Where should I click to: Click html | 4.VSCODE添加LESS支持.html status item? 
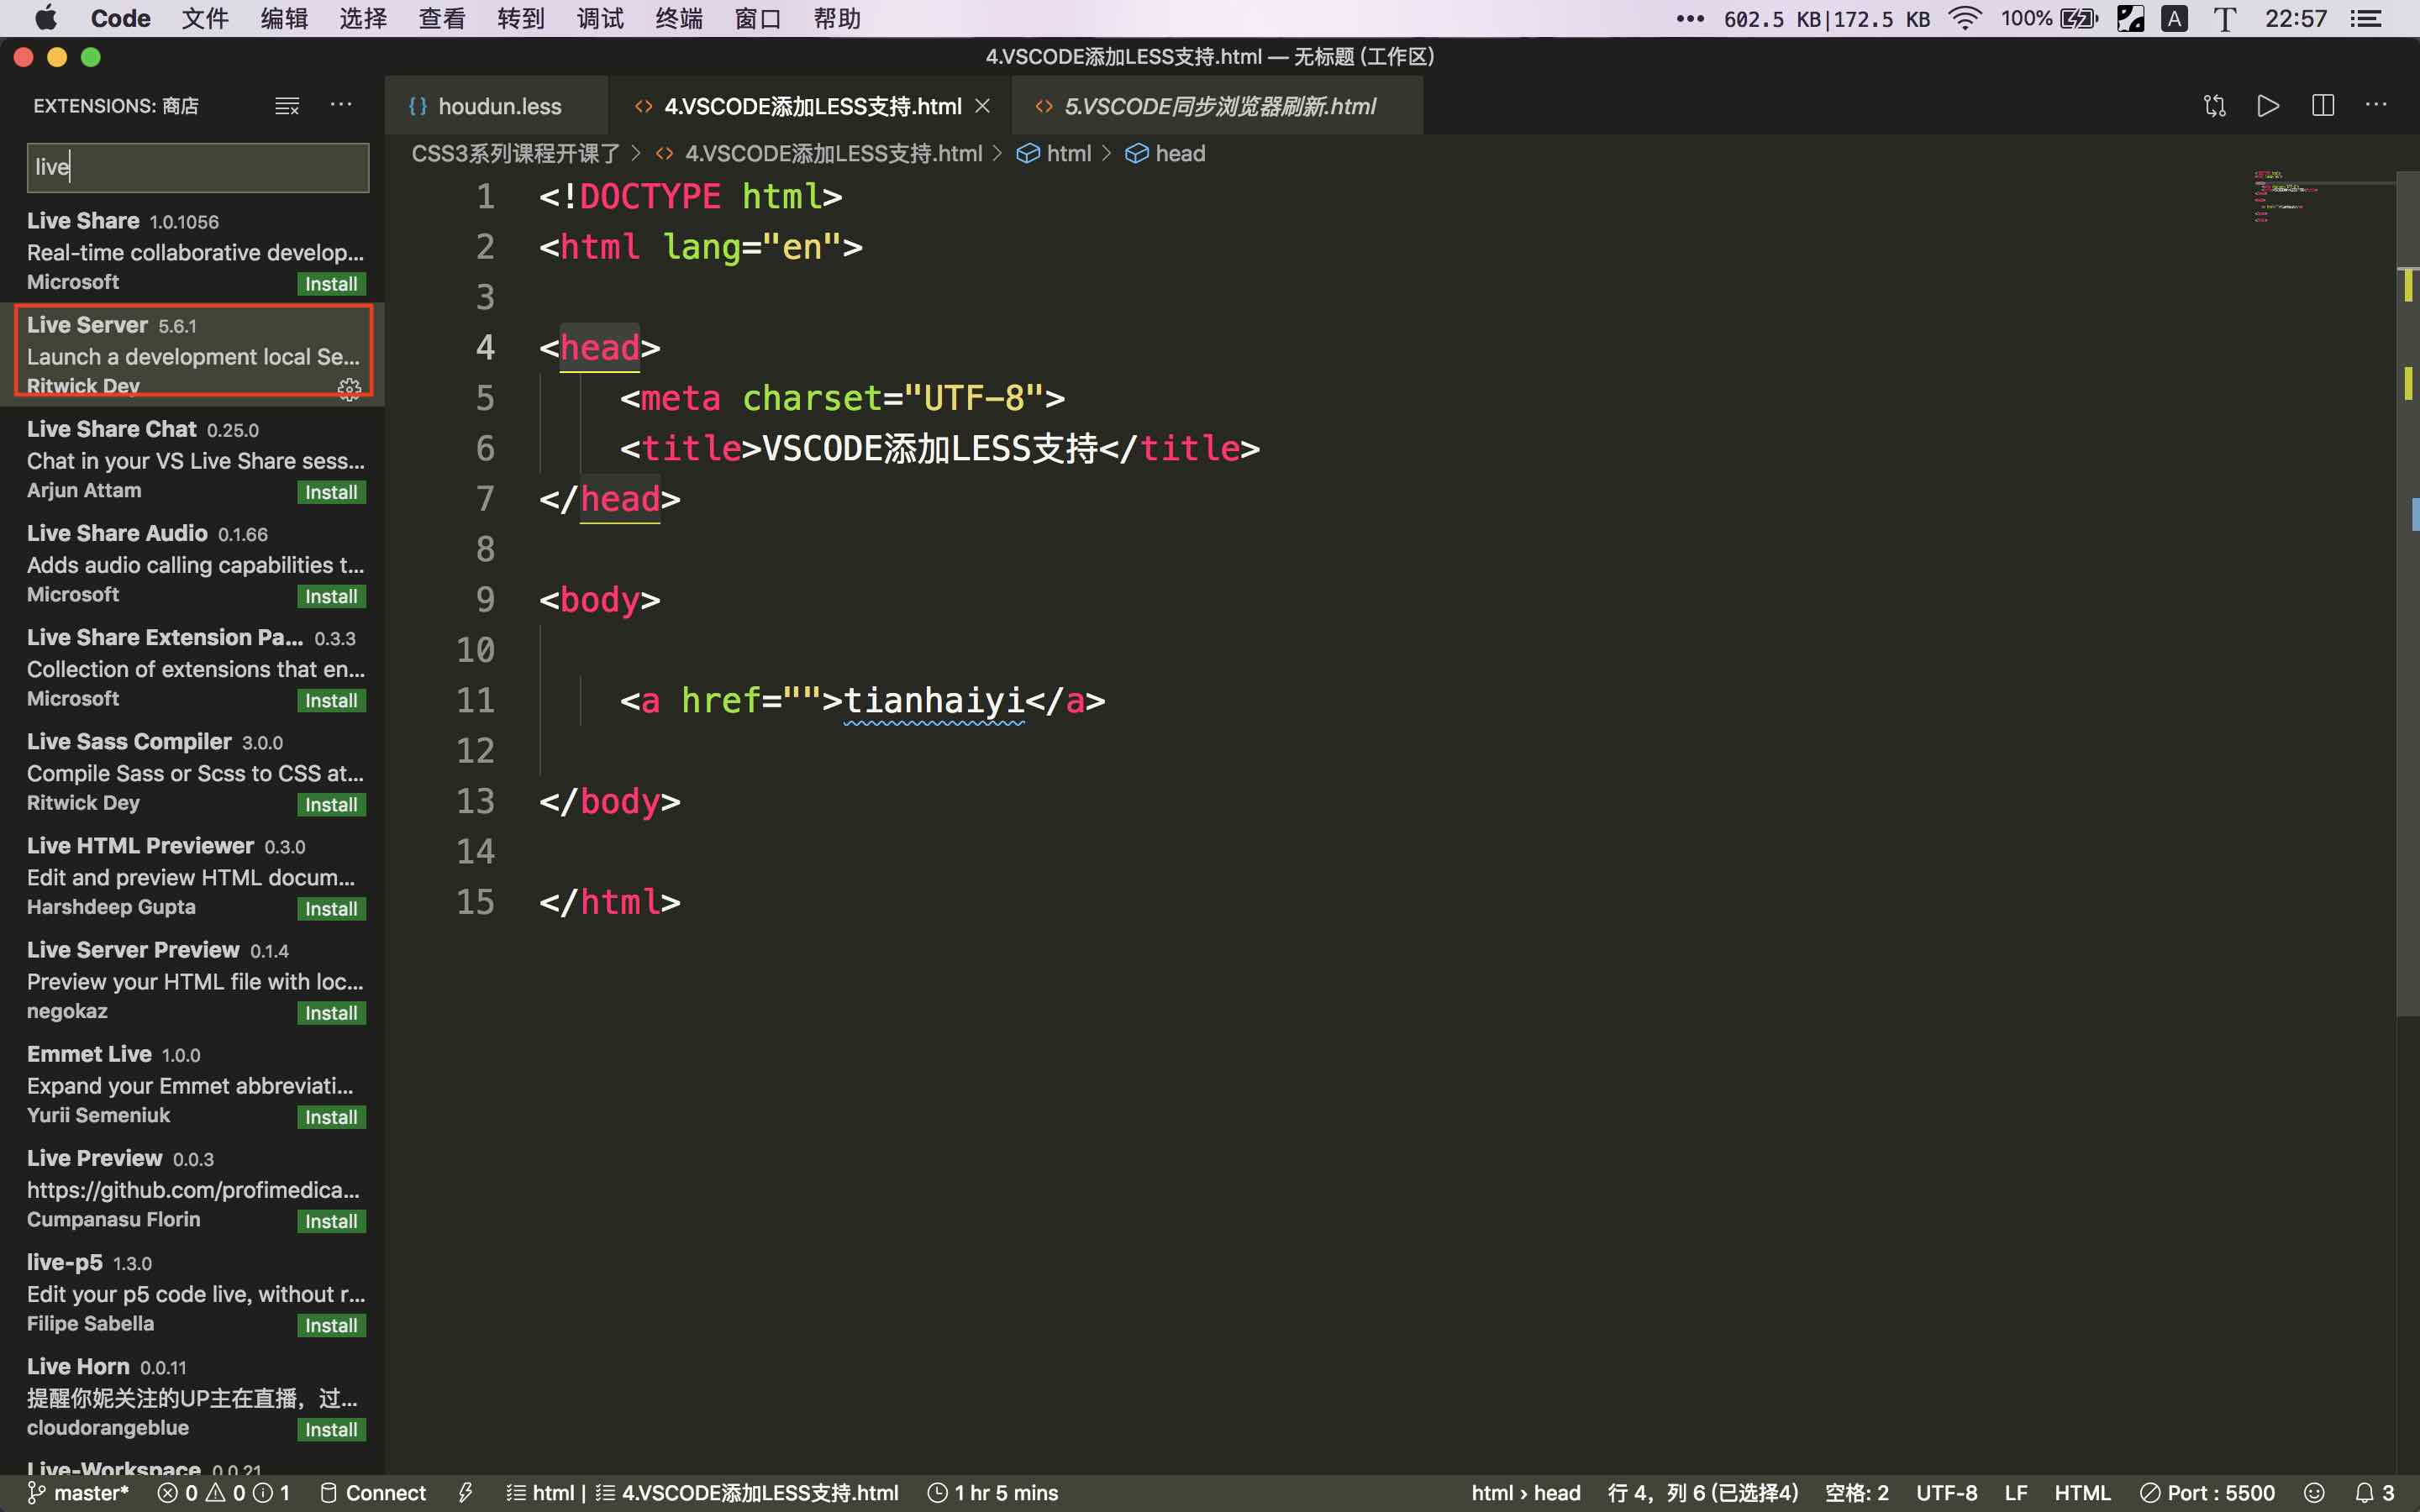tap(702, 1493)
